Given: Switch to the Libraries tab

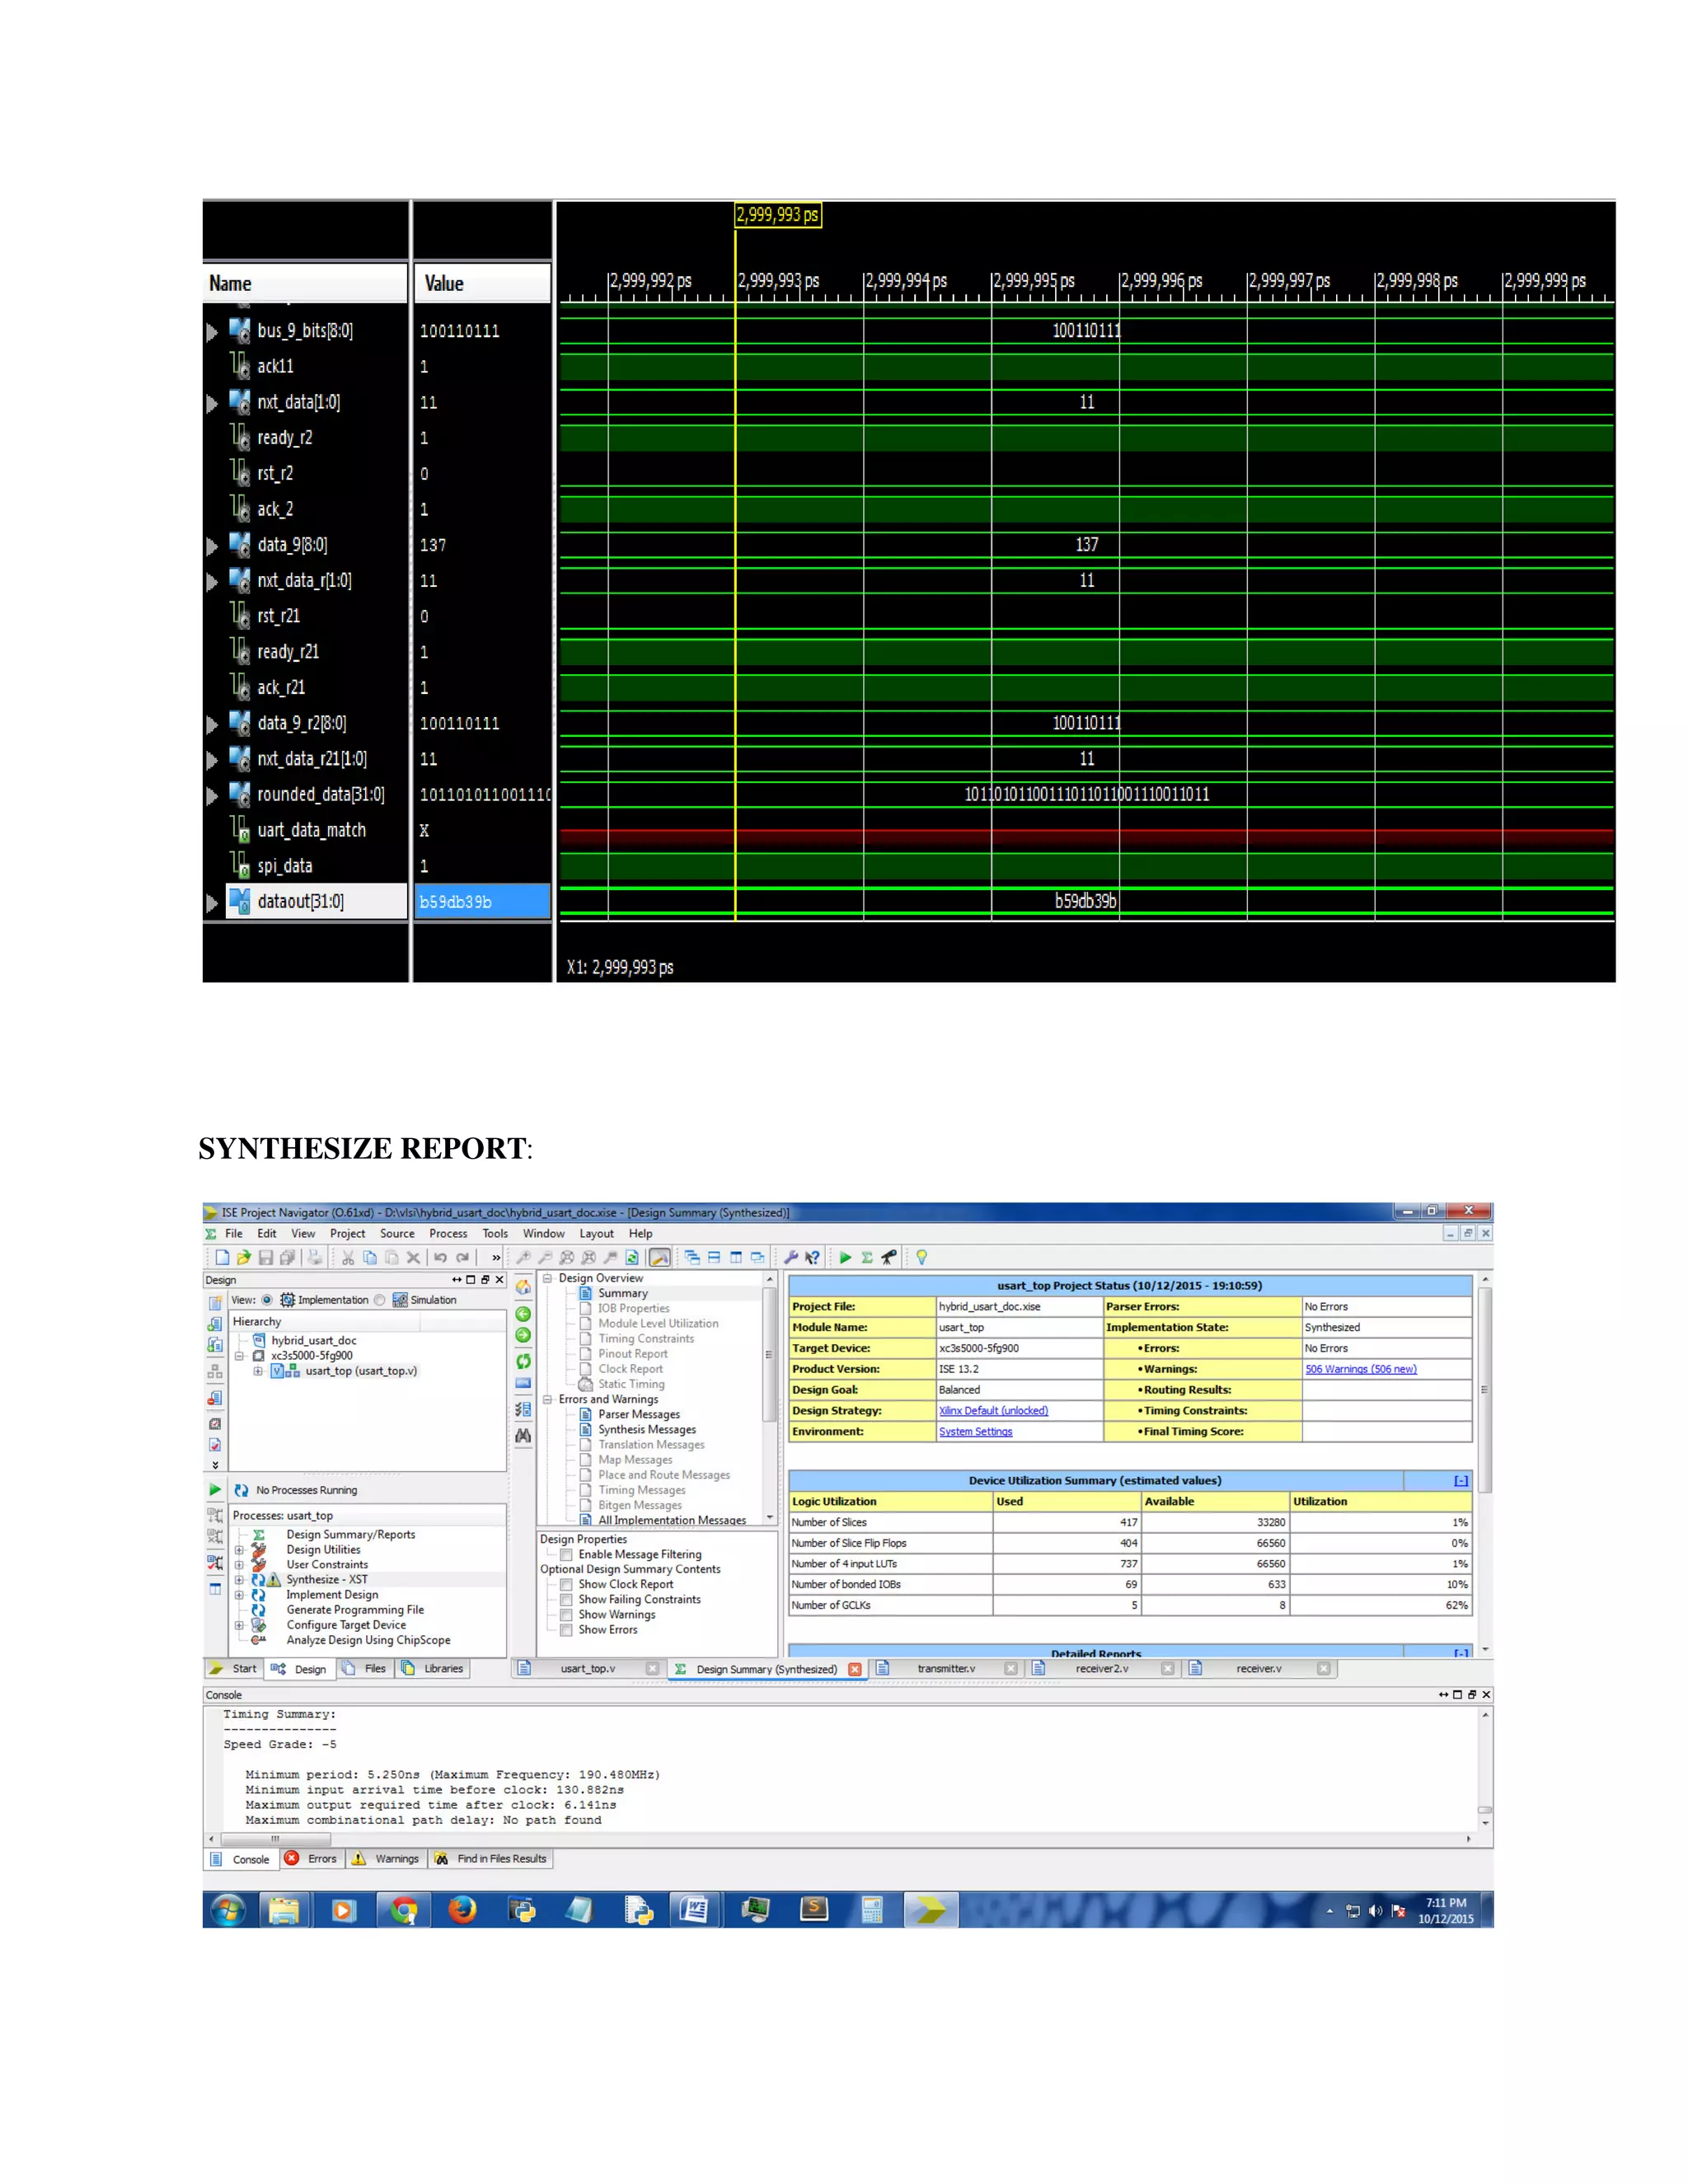Looking at the screenshot, I should (x=433, y=1669).
